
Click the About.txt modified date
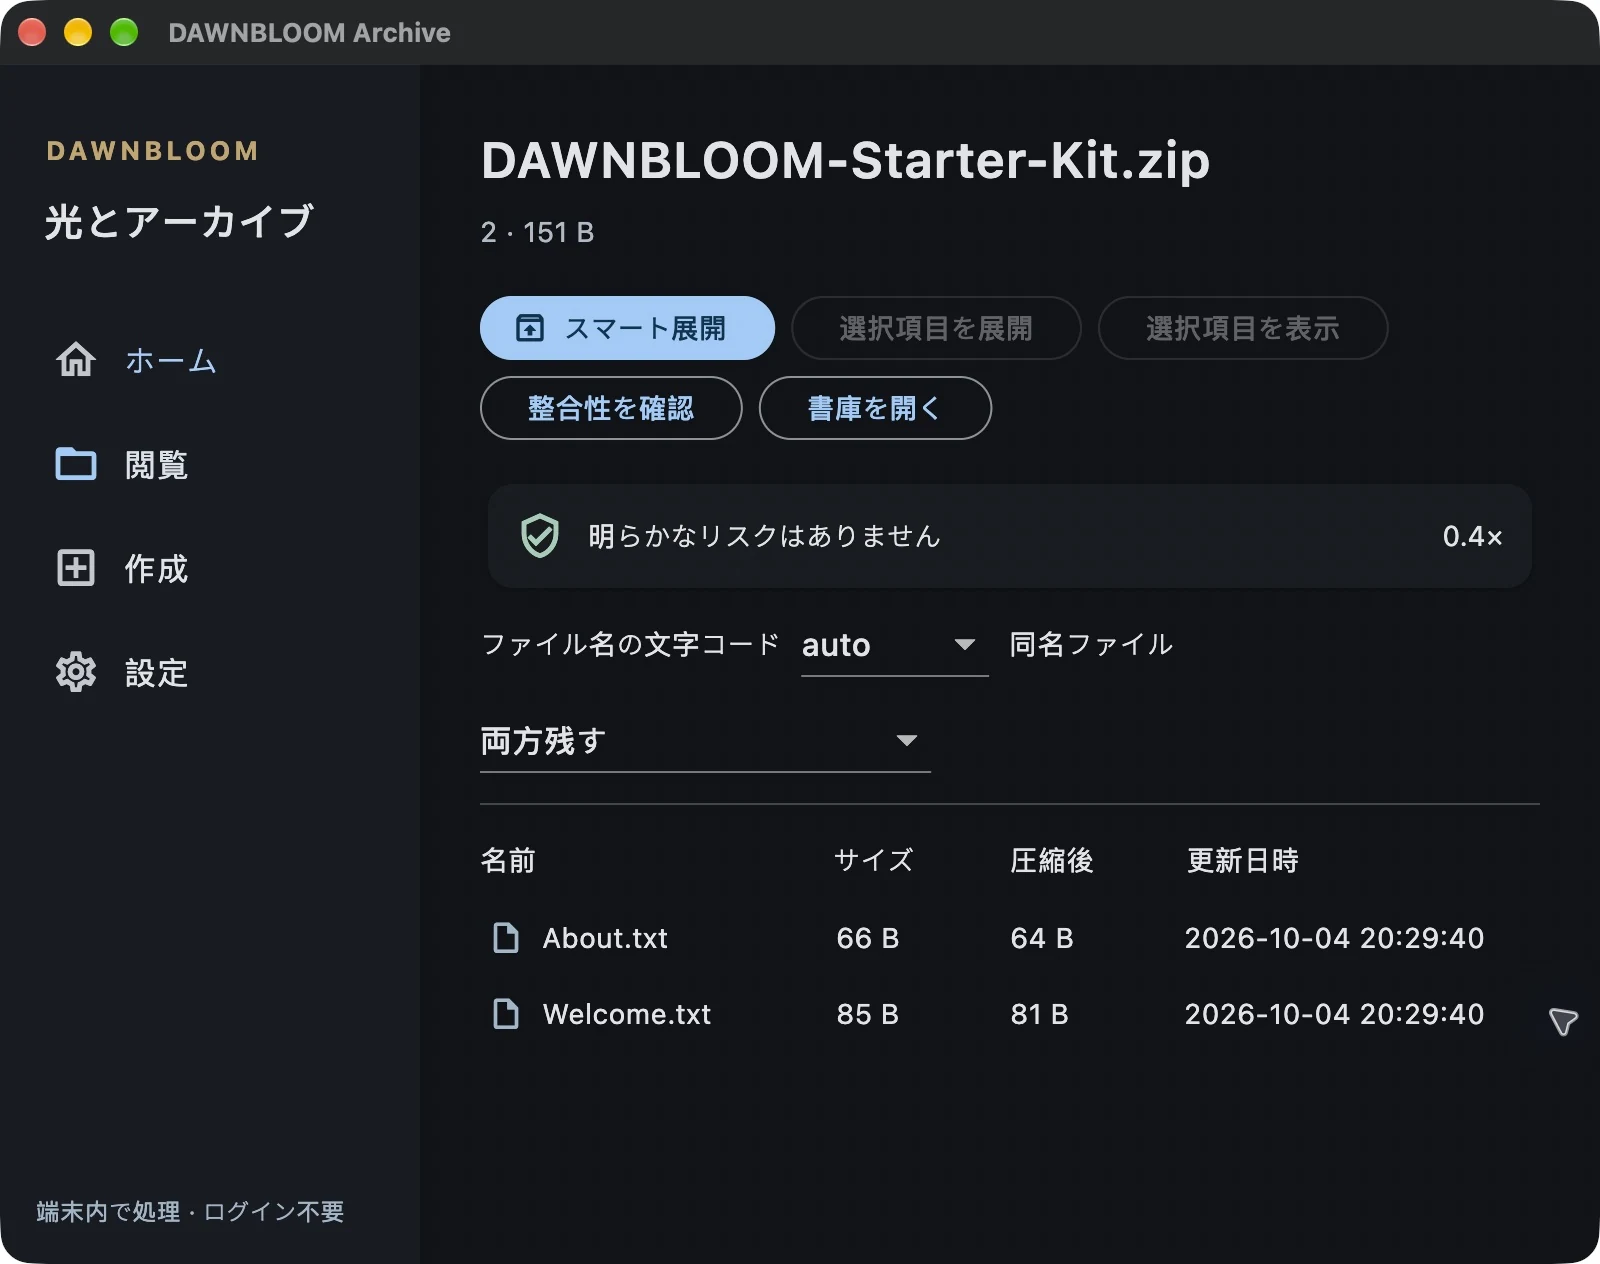click(x=1334, y=938)
